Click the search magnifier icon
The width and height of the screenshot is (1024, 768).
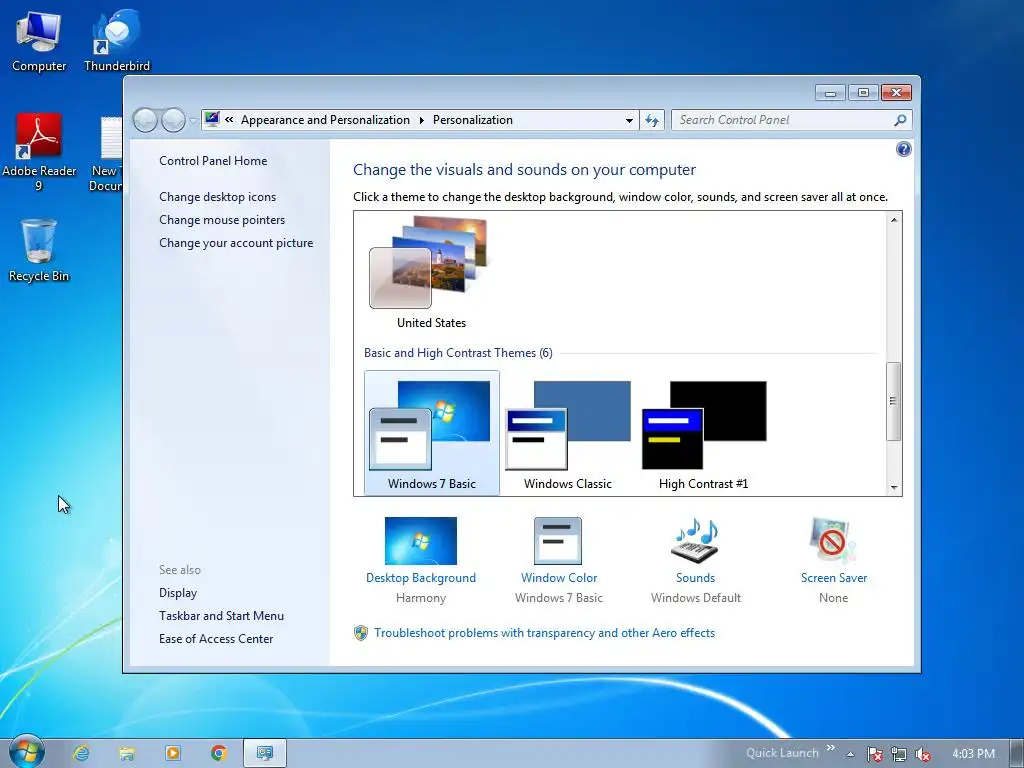click(x=900, y=120)
